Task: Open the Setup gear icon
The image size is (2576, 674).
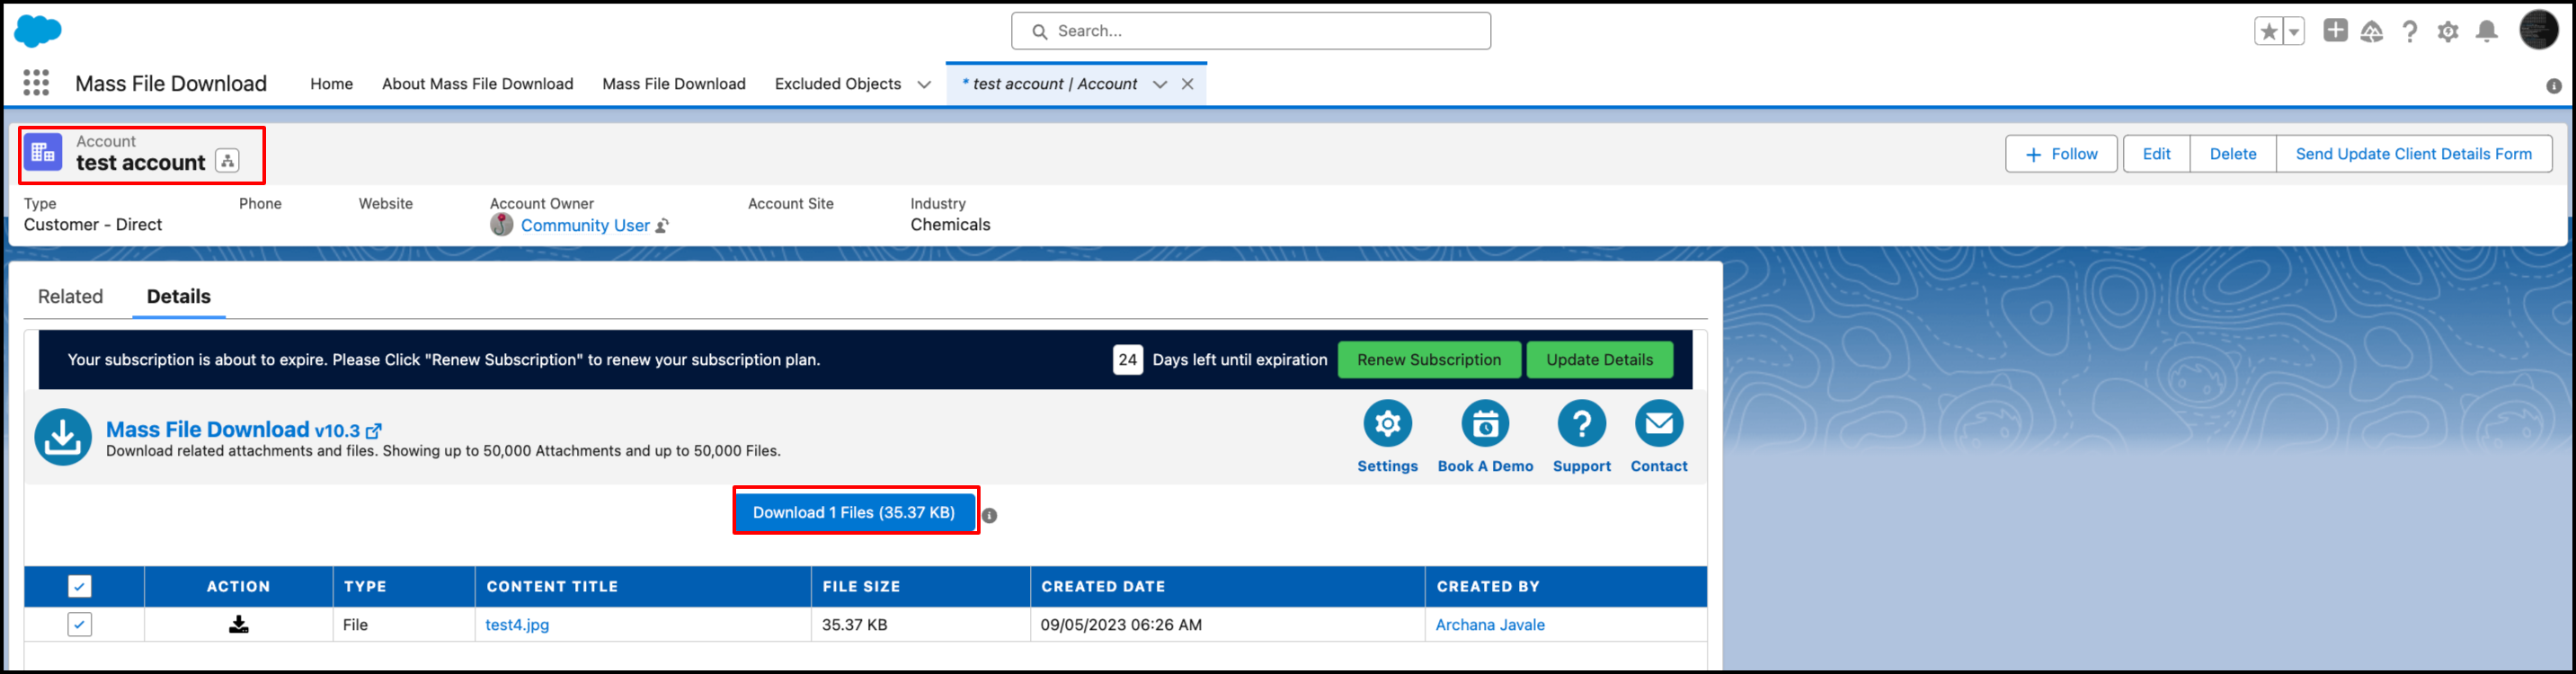Action: pyautogui.click(x=2448, y=32)
